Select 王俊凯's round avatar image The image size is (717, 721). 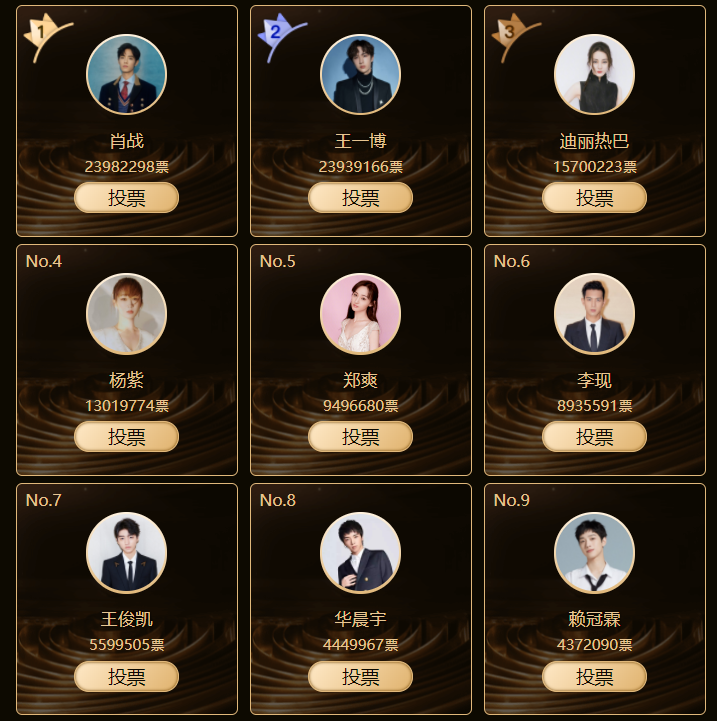pos(126,553)
